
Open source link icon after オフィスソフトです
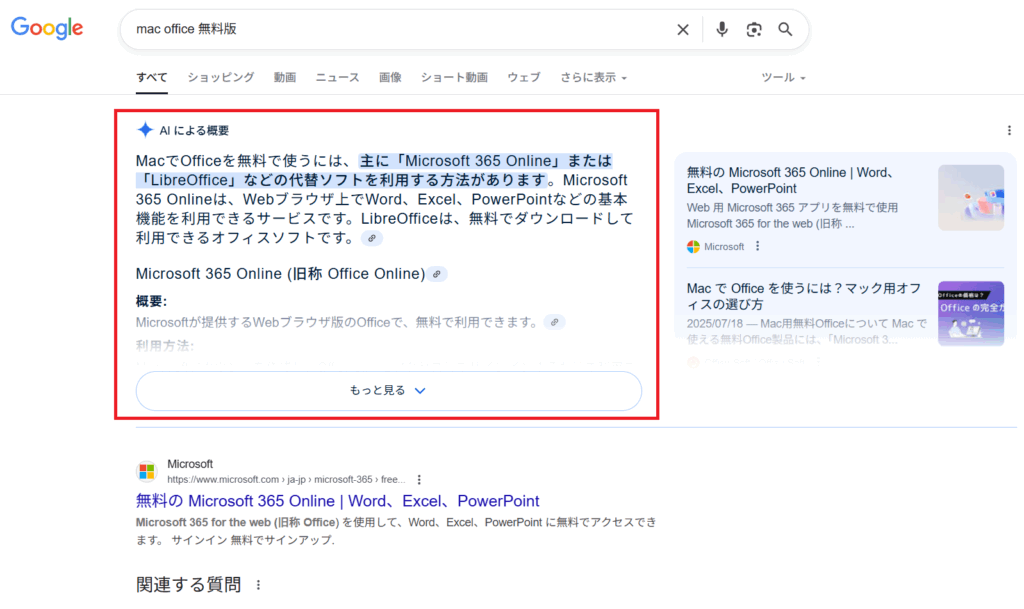click(372, 238)
